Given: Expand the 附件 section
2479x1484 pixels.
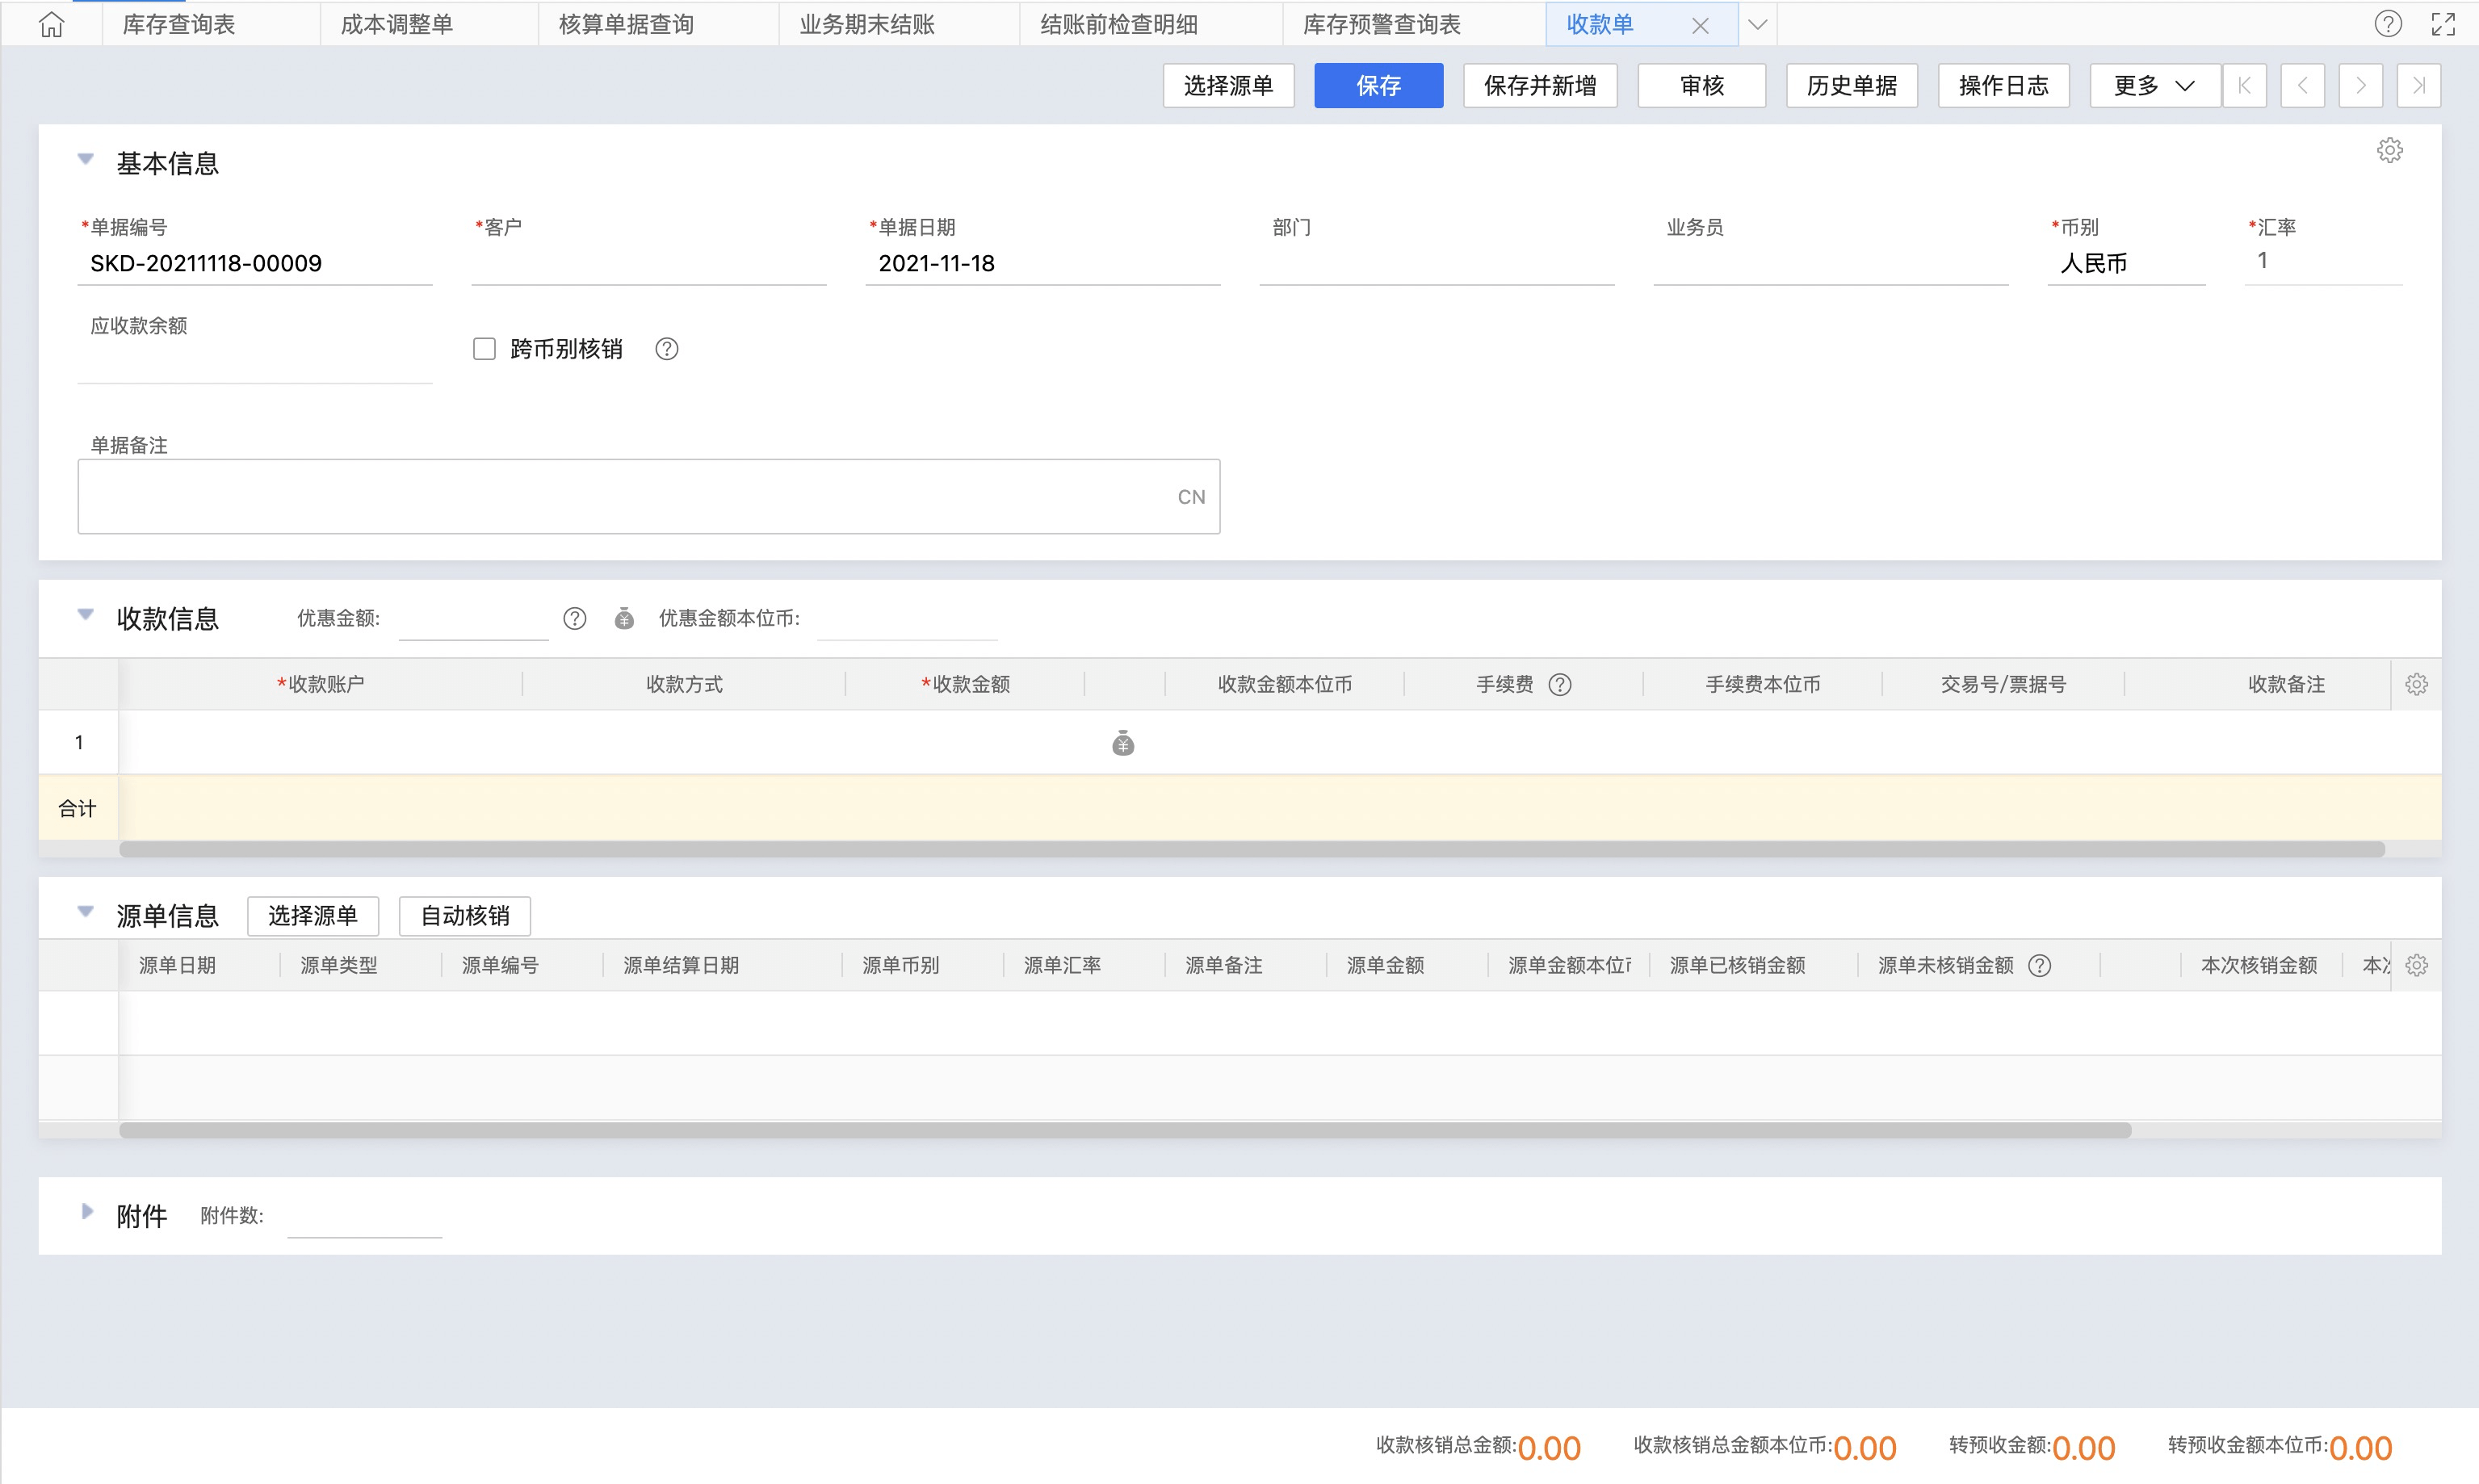Looking at the screenshot, I should click(x=87, y=1212).
